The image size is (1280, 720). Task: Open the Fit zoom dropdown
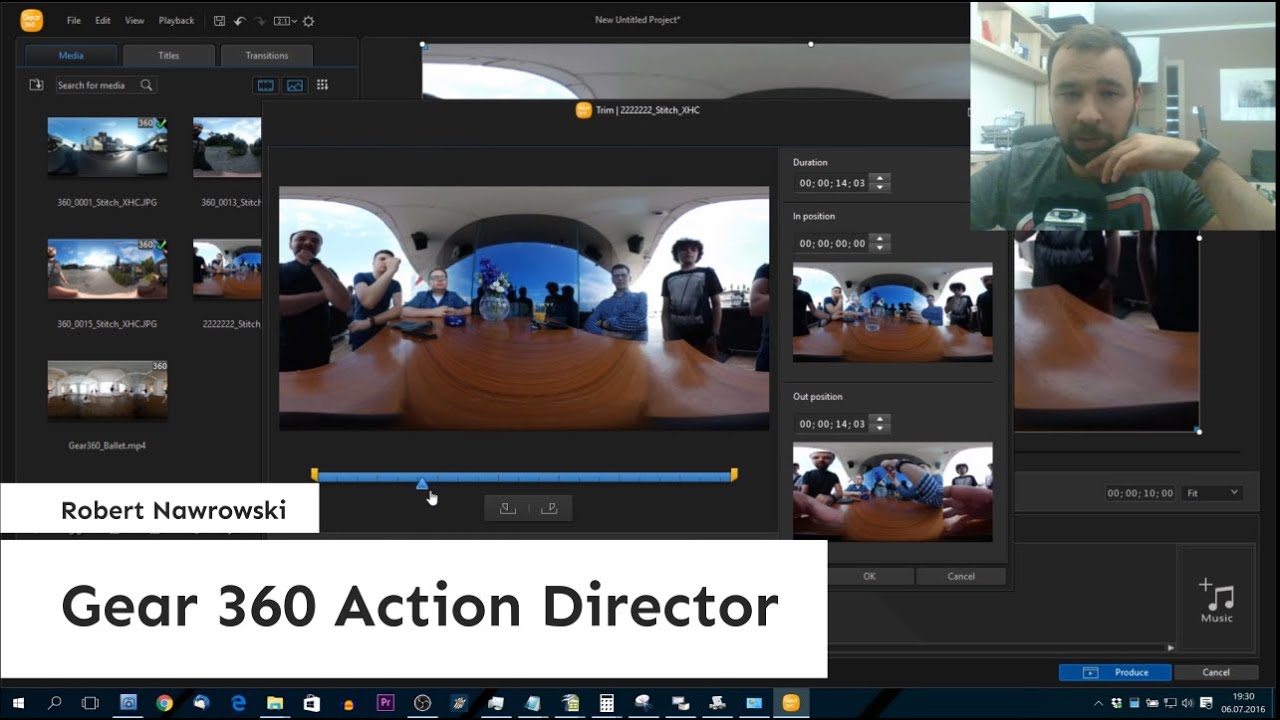coord(1212,493)
